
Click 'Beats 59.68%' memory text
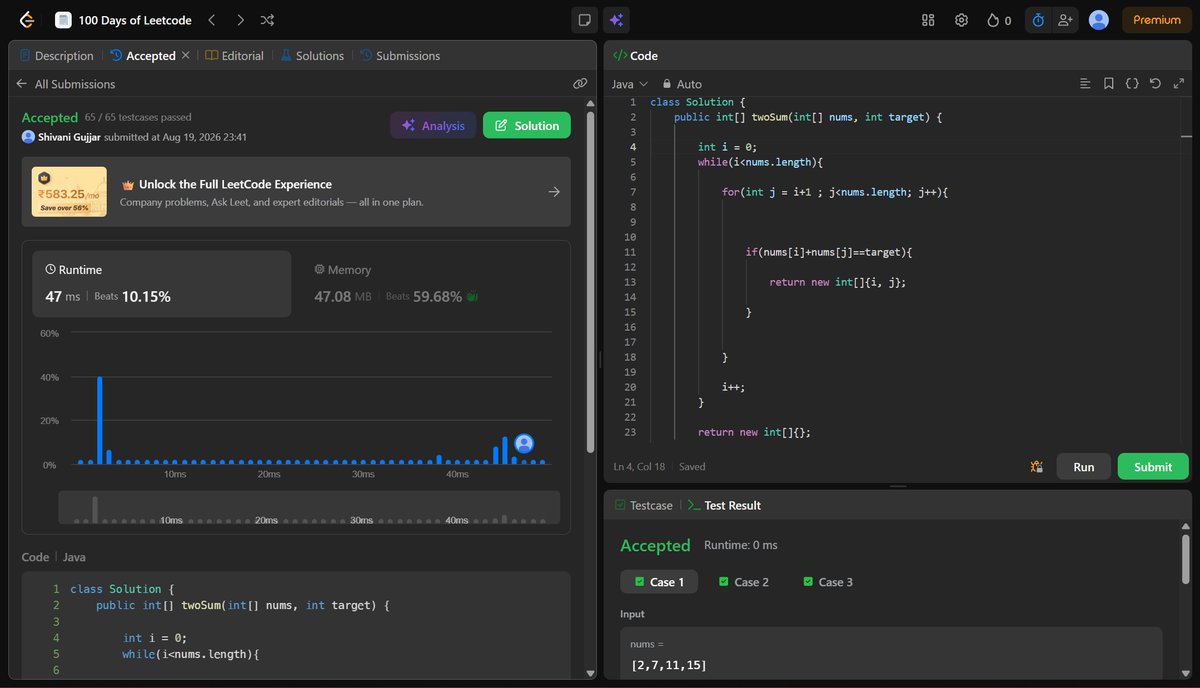424,296
